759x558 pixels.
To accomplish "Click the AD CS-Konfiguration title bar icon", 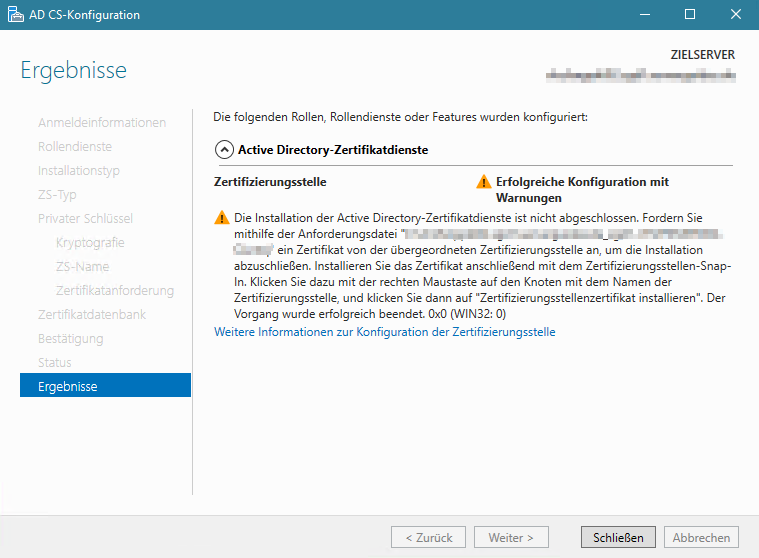I will coord(15,15).
